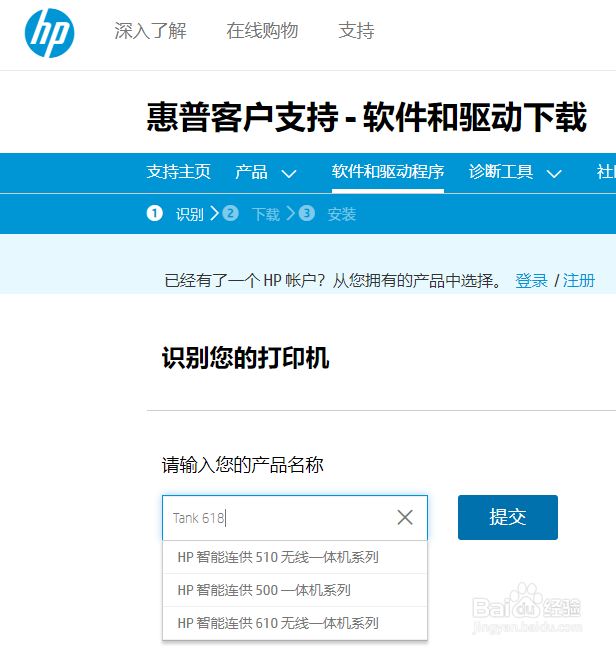Click the step 2 circle icon for 下载
This screenshot has width=616, height=649.
click(230, 214)
